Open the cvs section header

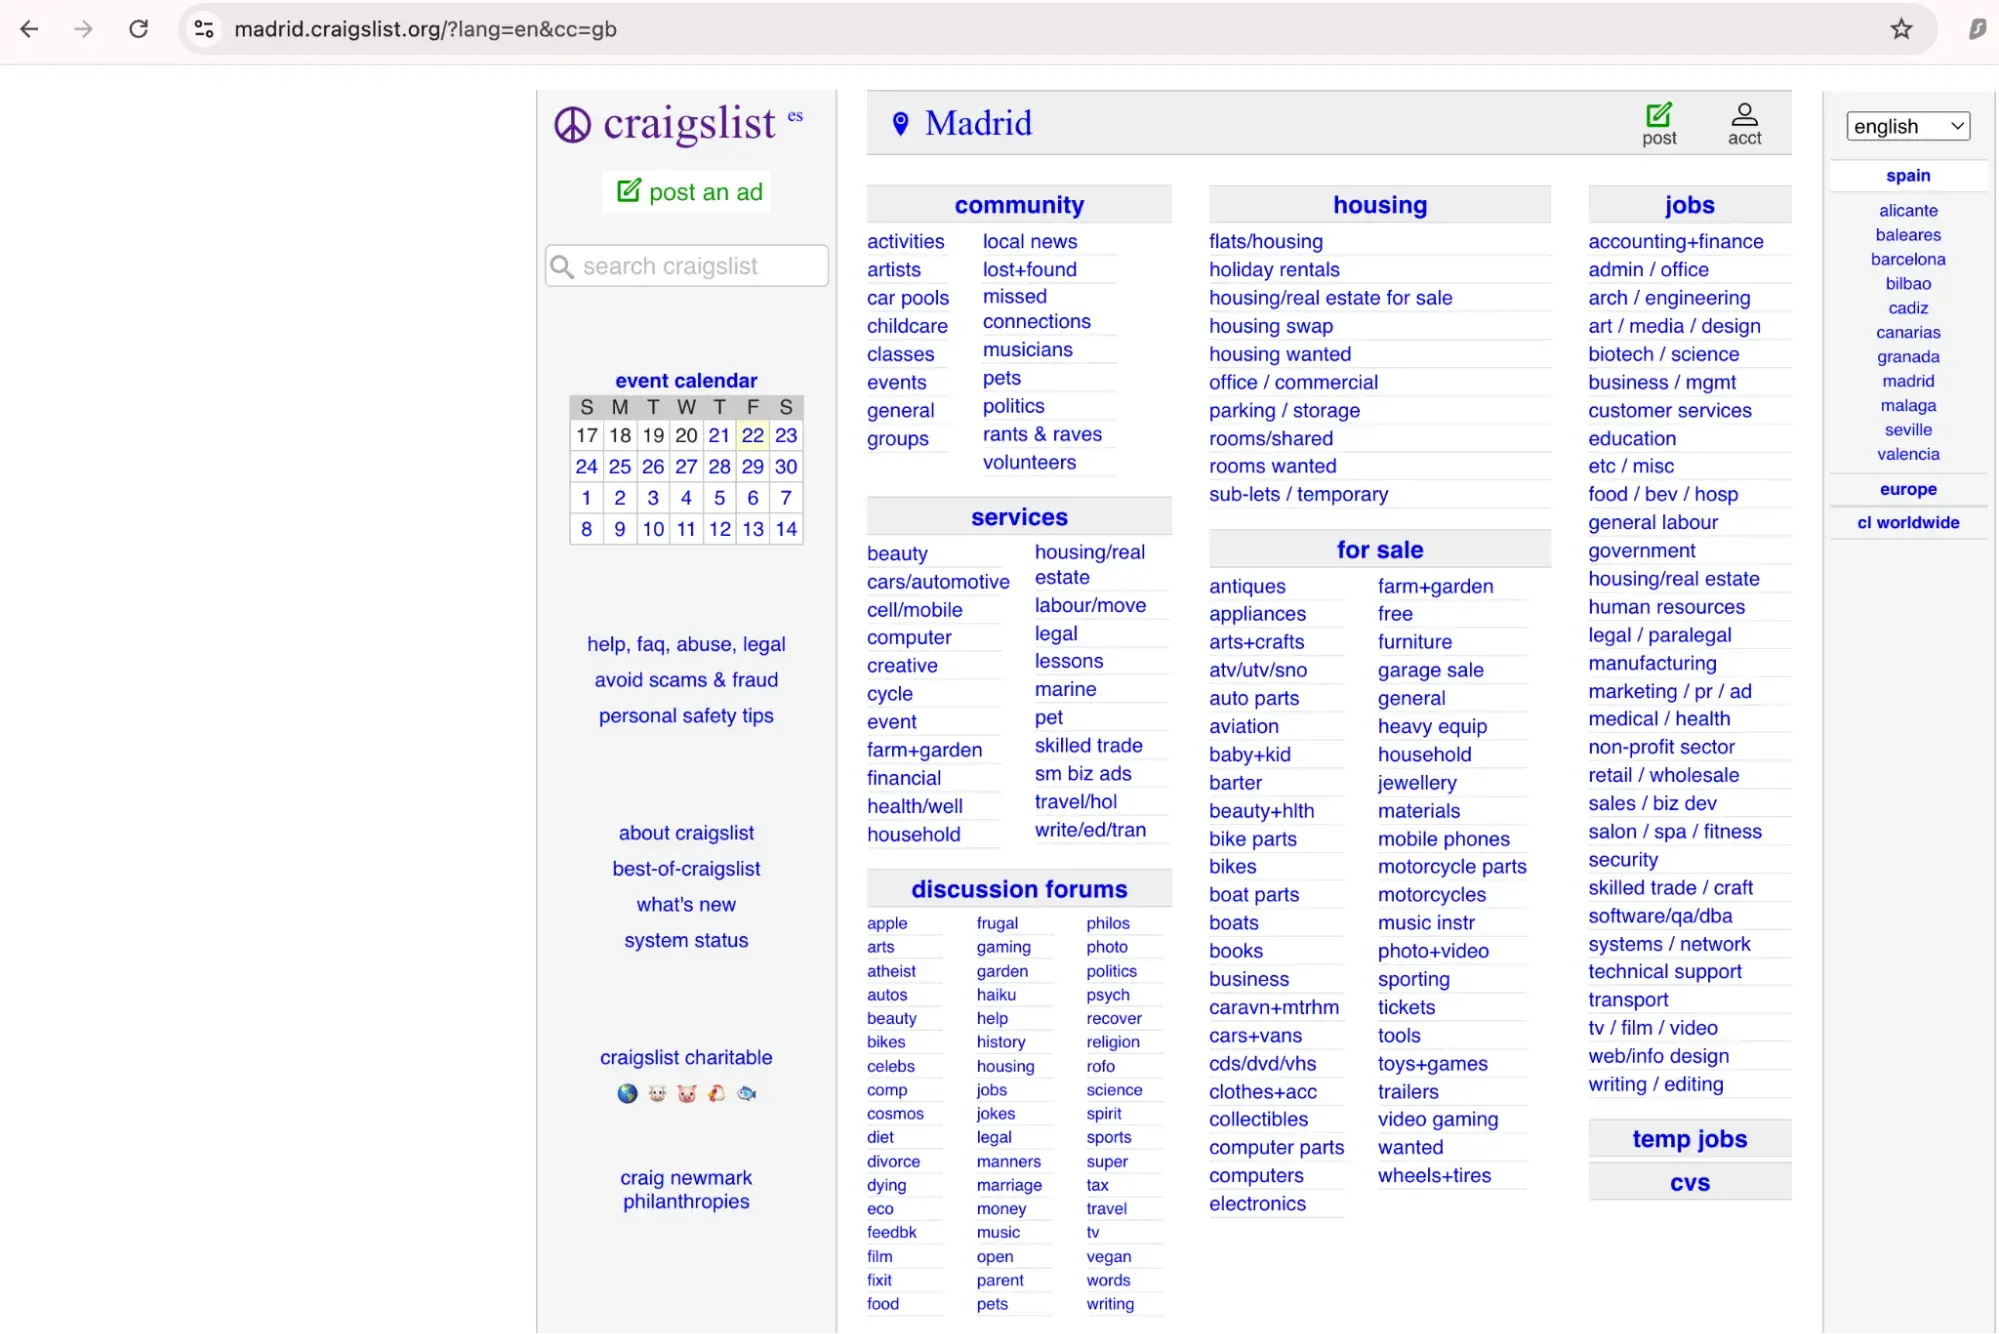[x=1689, y=1183]
